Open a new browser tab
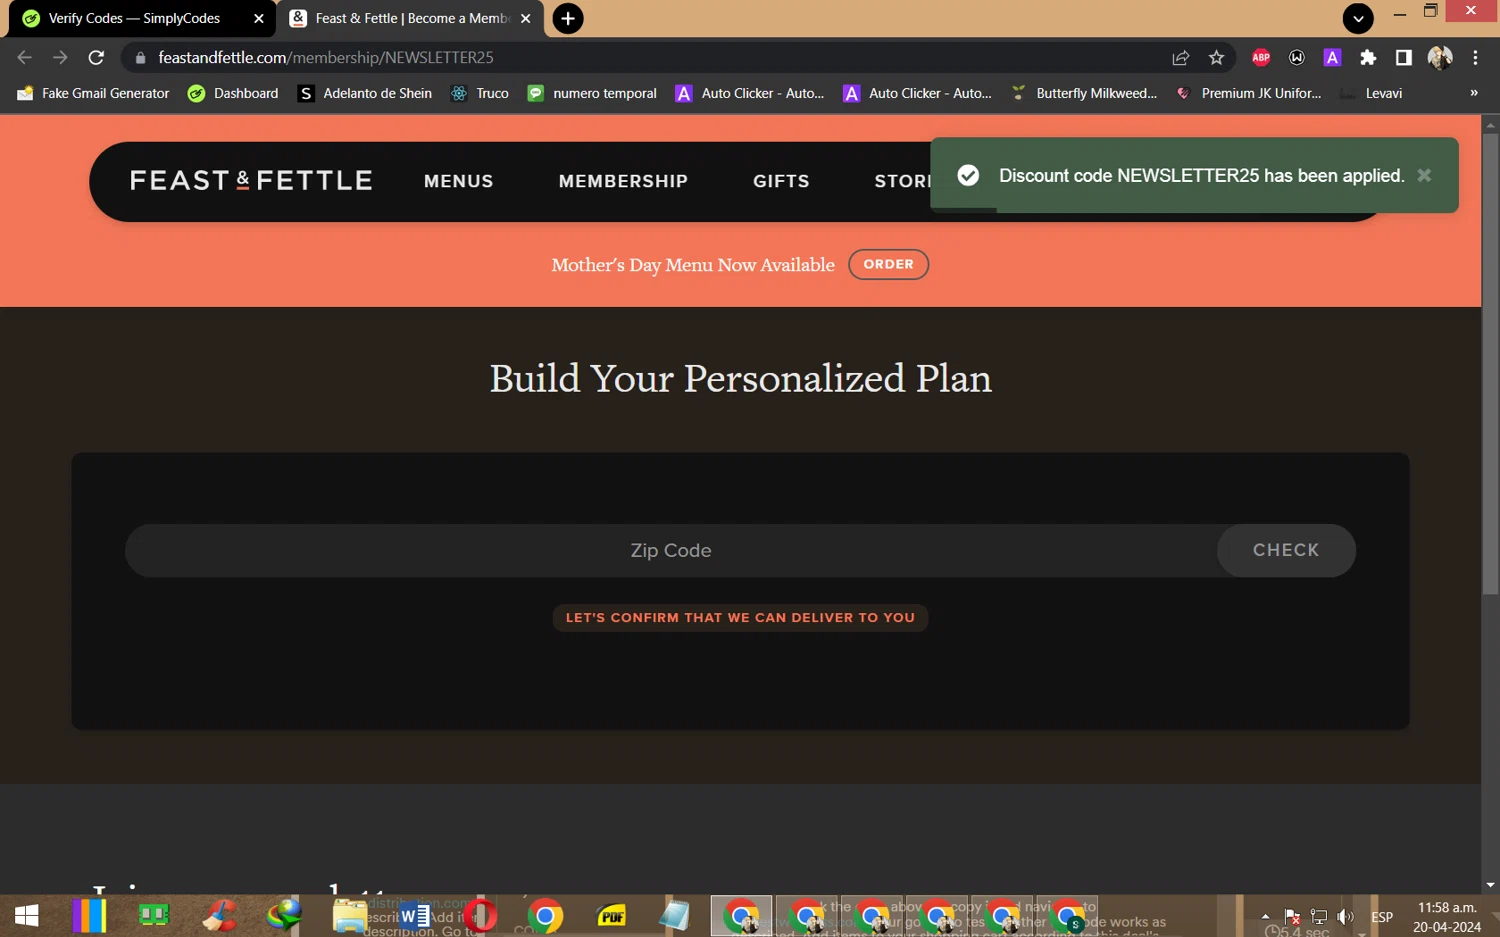The width and height of the screenshot is (1500, 937). (x=568, y=18)
